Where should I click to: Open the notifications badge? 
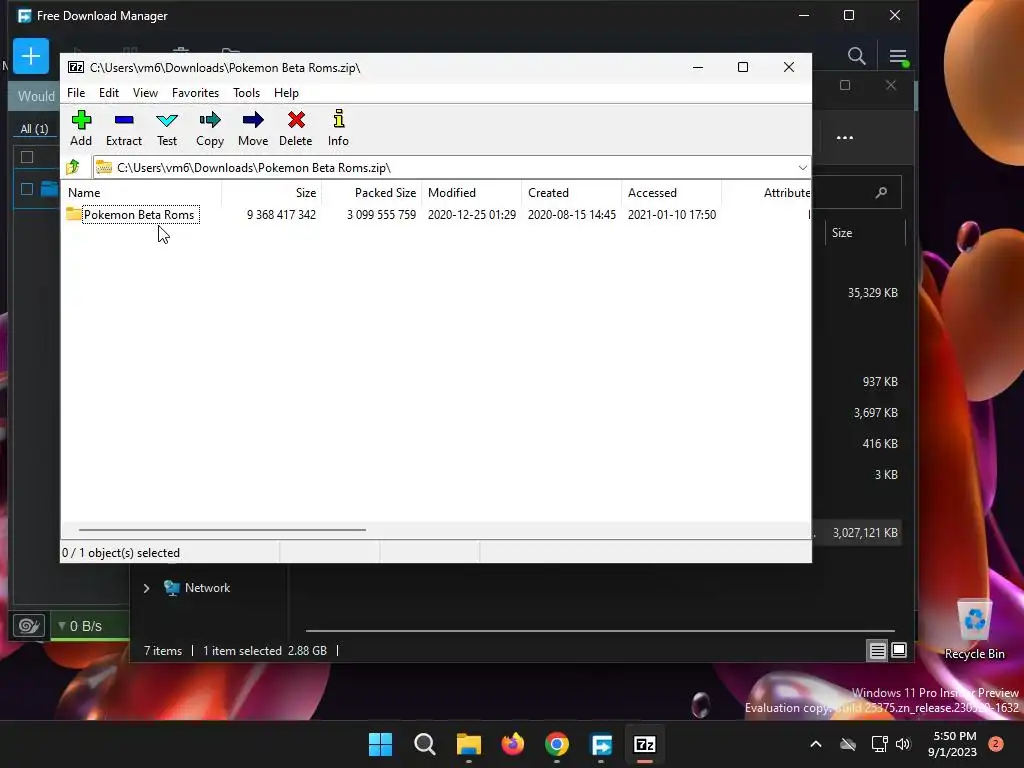point(996,744)
